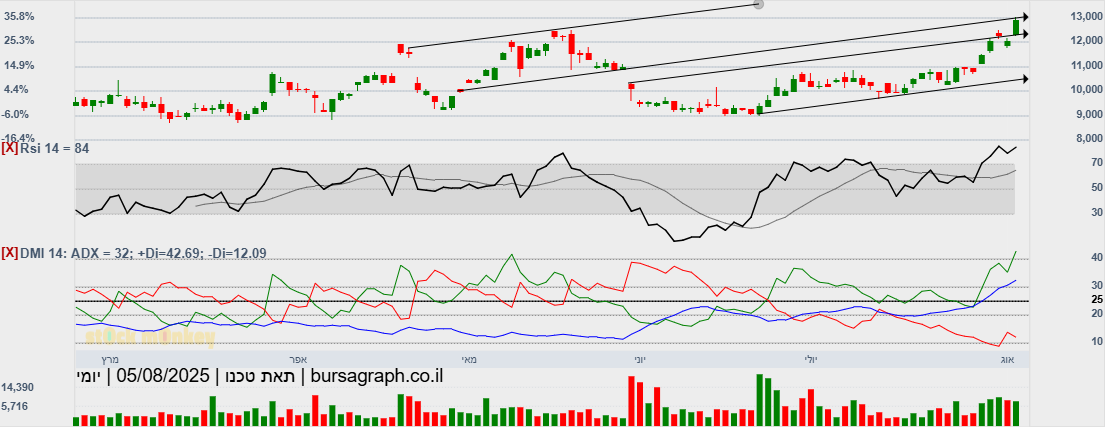Grab the gray circle handle on the trend line
Viewport: 1105px width, 427px height.
[x=758, y=4]
